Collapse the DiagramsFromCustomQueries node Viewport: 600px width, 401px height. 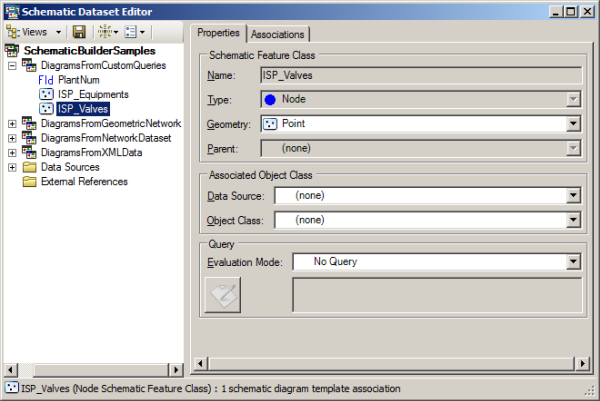coord(12,65)
